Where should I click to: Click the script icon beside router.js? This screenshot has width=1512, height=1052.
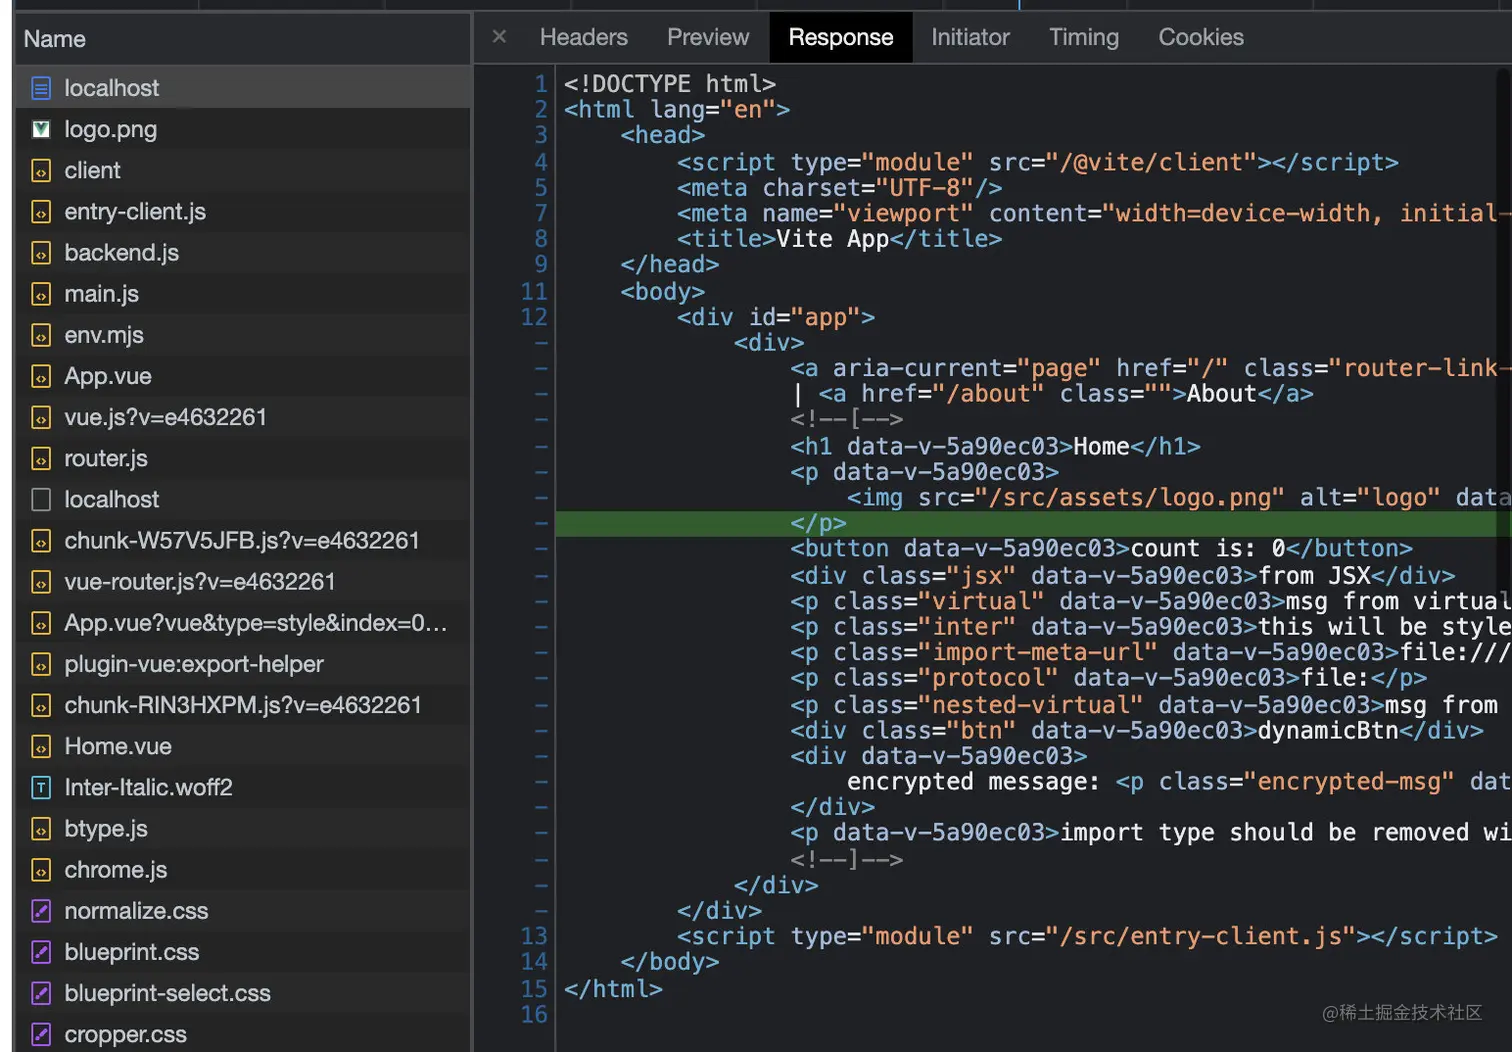coord(41,458)
